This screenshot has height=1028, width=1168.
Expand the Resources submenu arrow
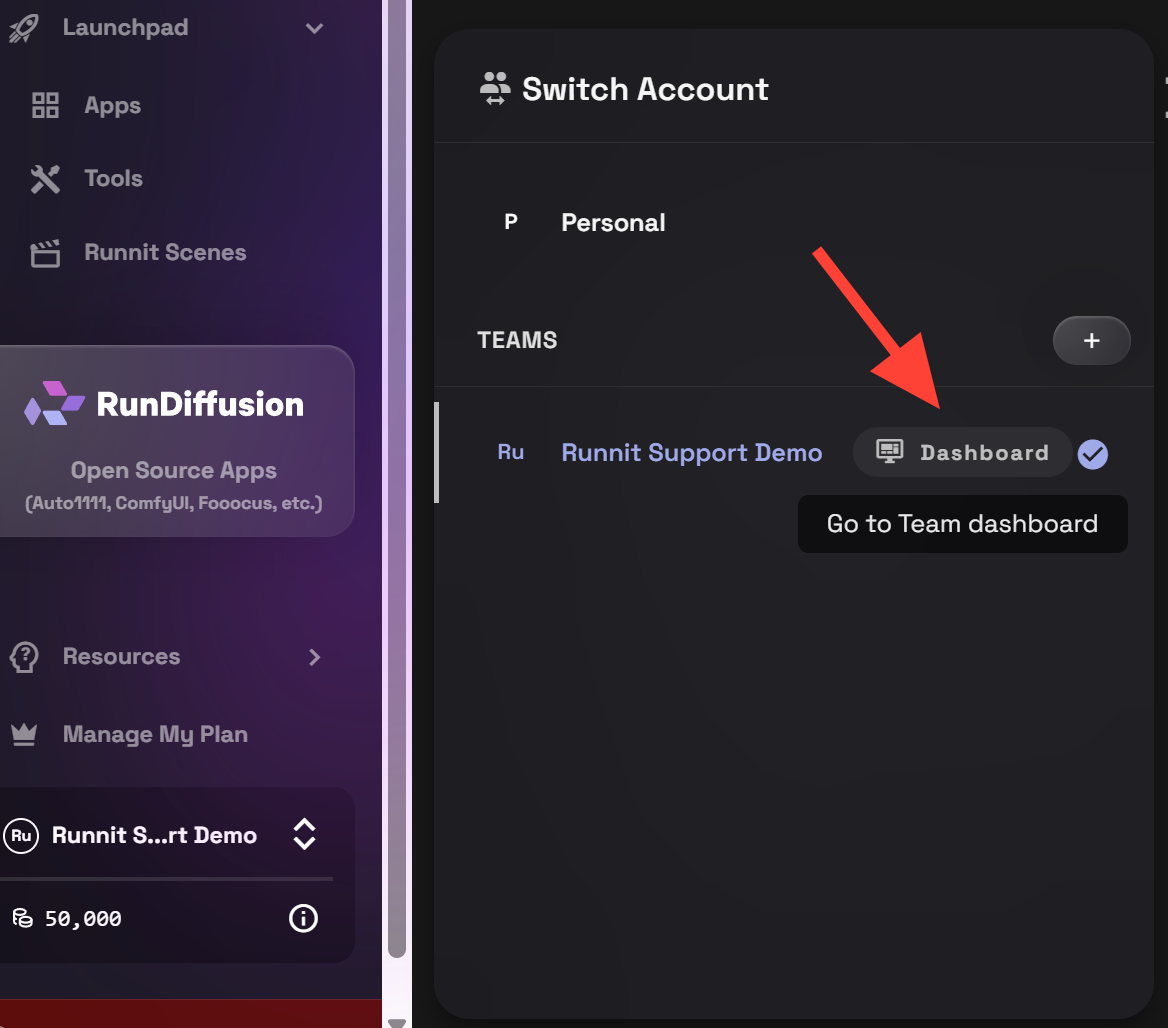pos(314,657)
